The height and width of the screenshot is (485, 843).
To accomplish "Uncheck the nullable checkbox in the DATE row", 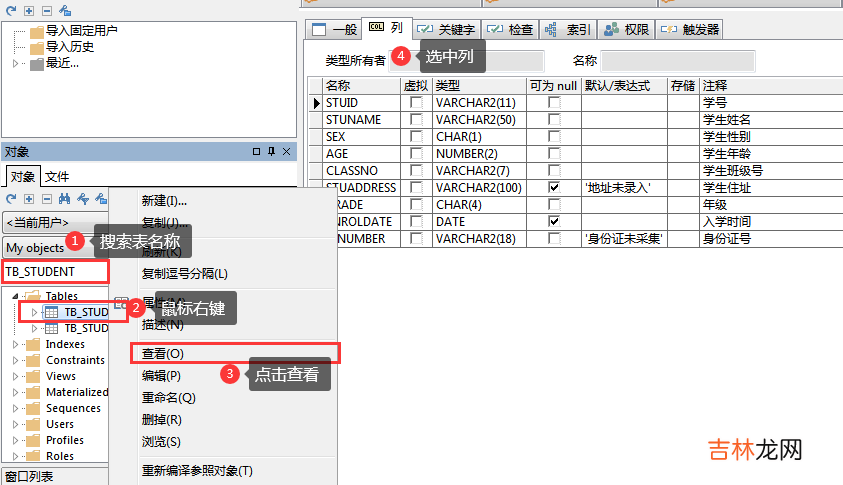I will (554, 221).
